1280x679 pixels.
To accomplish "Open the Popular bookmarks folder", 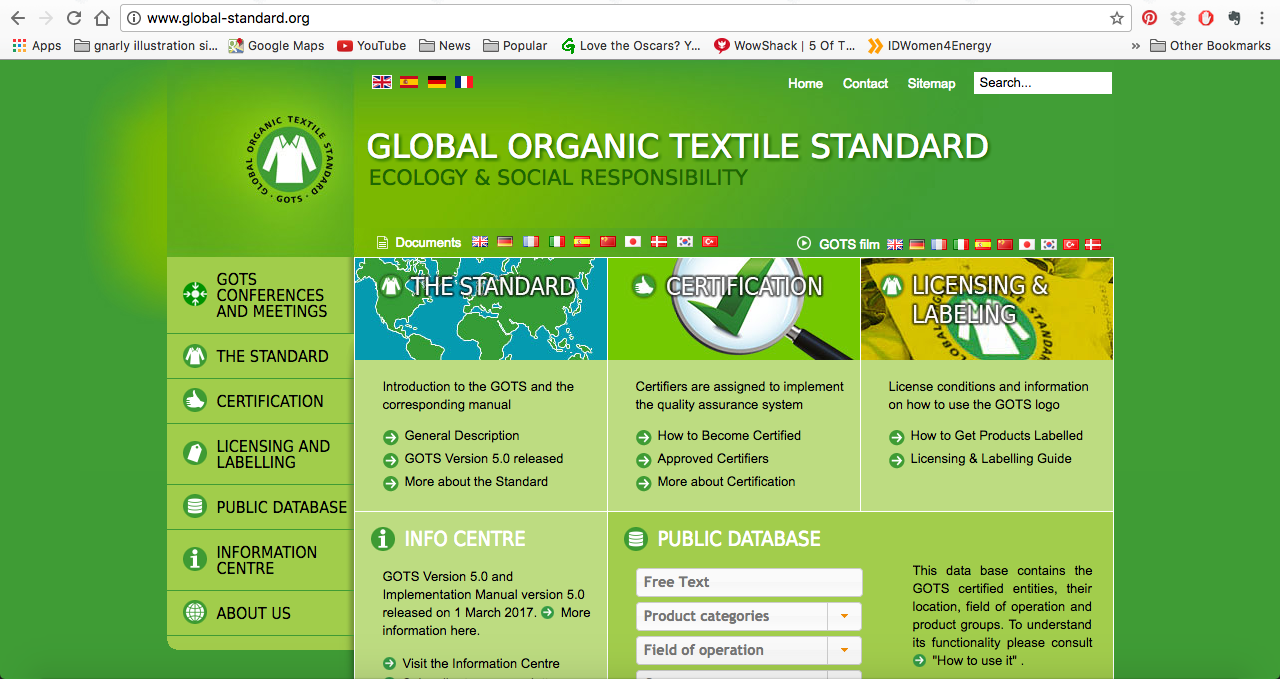I will [x=515, y=45].
